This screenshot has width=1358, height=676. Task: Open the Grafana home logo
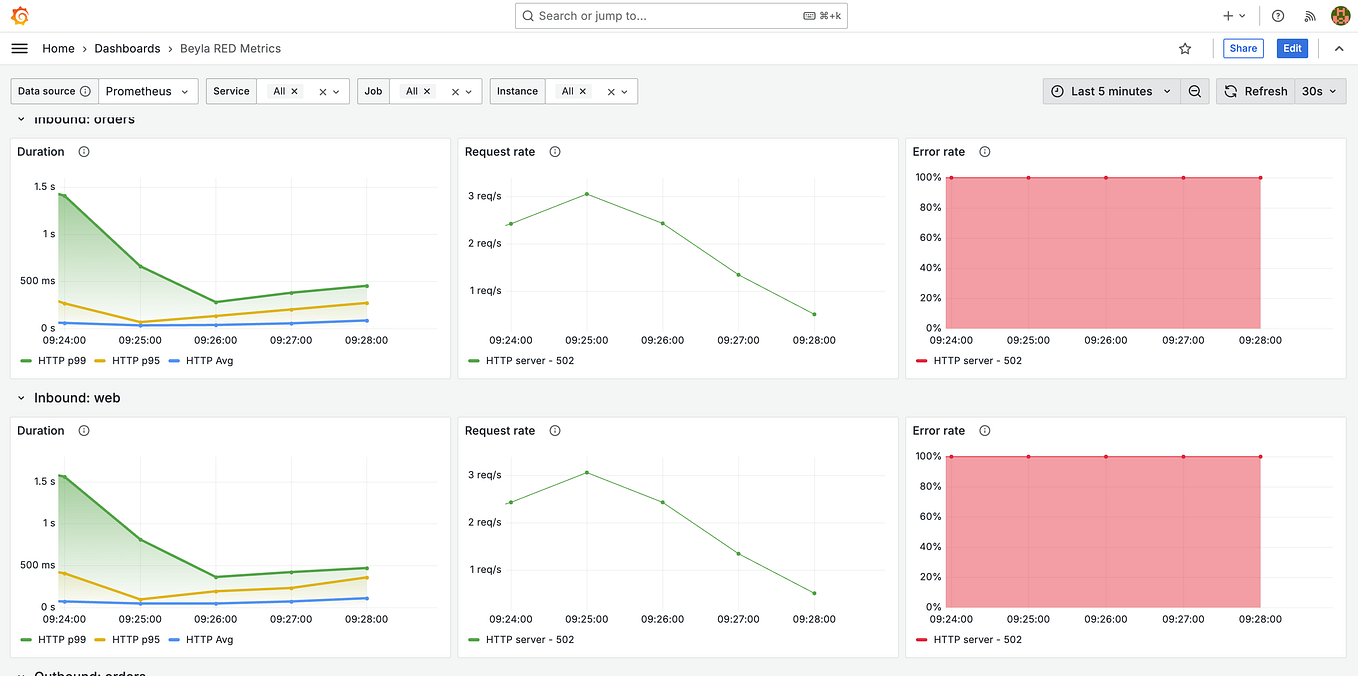click(21, 15)
